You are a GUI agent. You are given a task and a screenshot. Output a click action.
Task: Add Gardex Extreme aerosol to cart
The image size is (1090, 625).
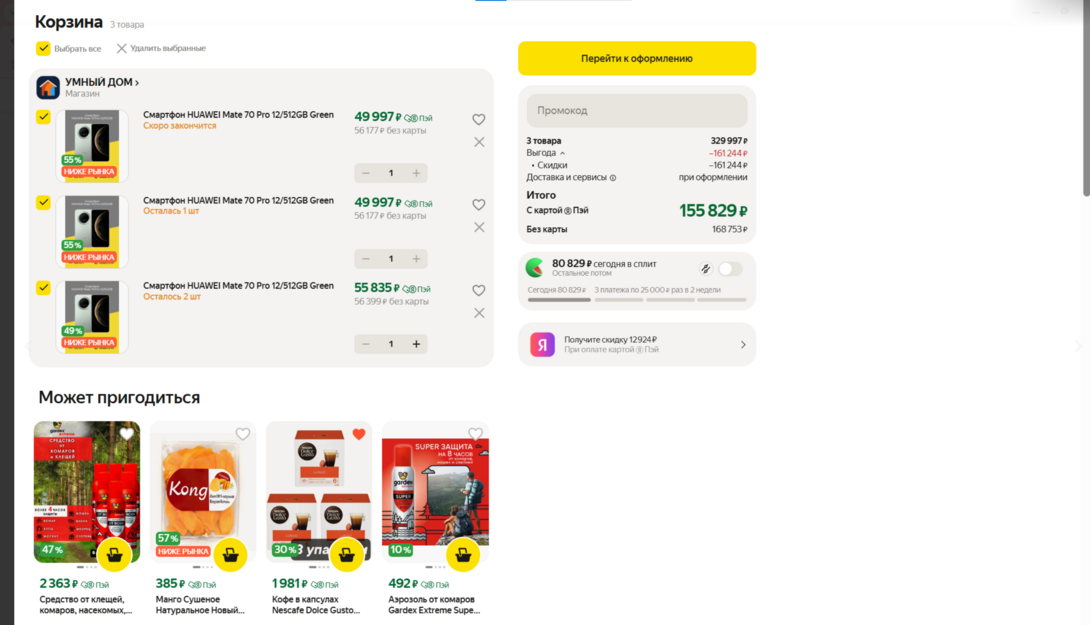[463, 554]
